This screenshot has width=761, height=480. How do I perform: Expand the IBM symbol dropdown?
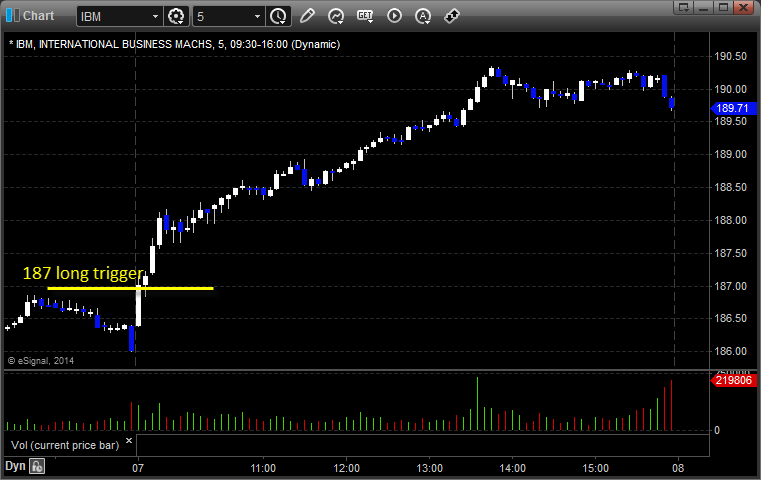pyautogui.click(x=155, y=17)
